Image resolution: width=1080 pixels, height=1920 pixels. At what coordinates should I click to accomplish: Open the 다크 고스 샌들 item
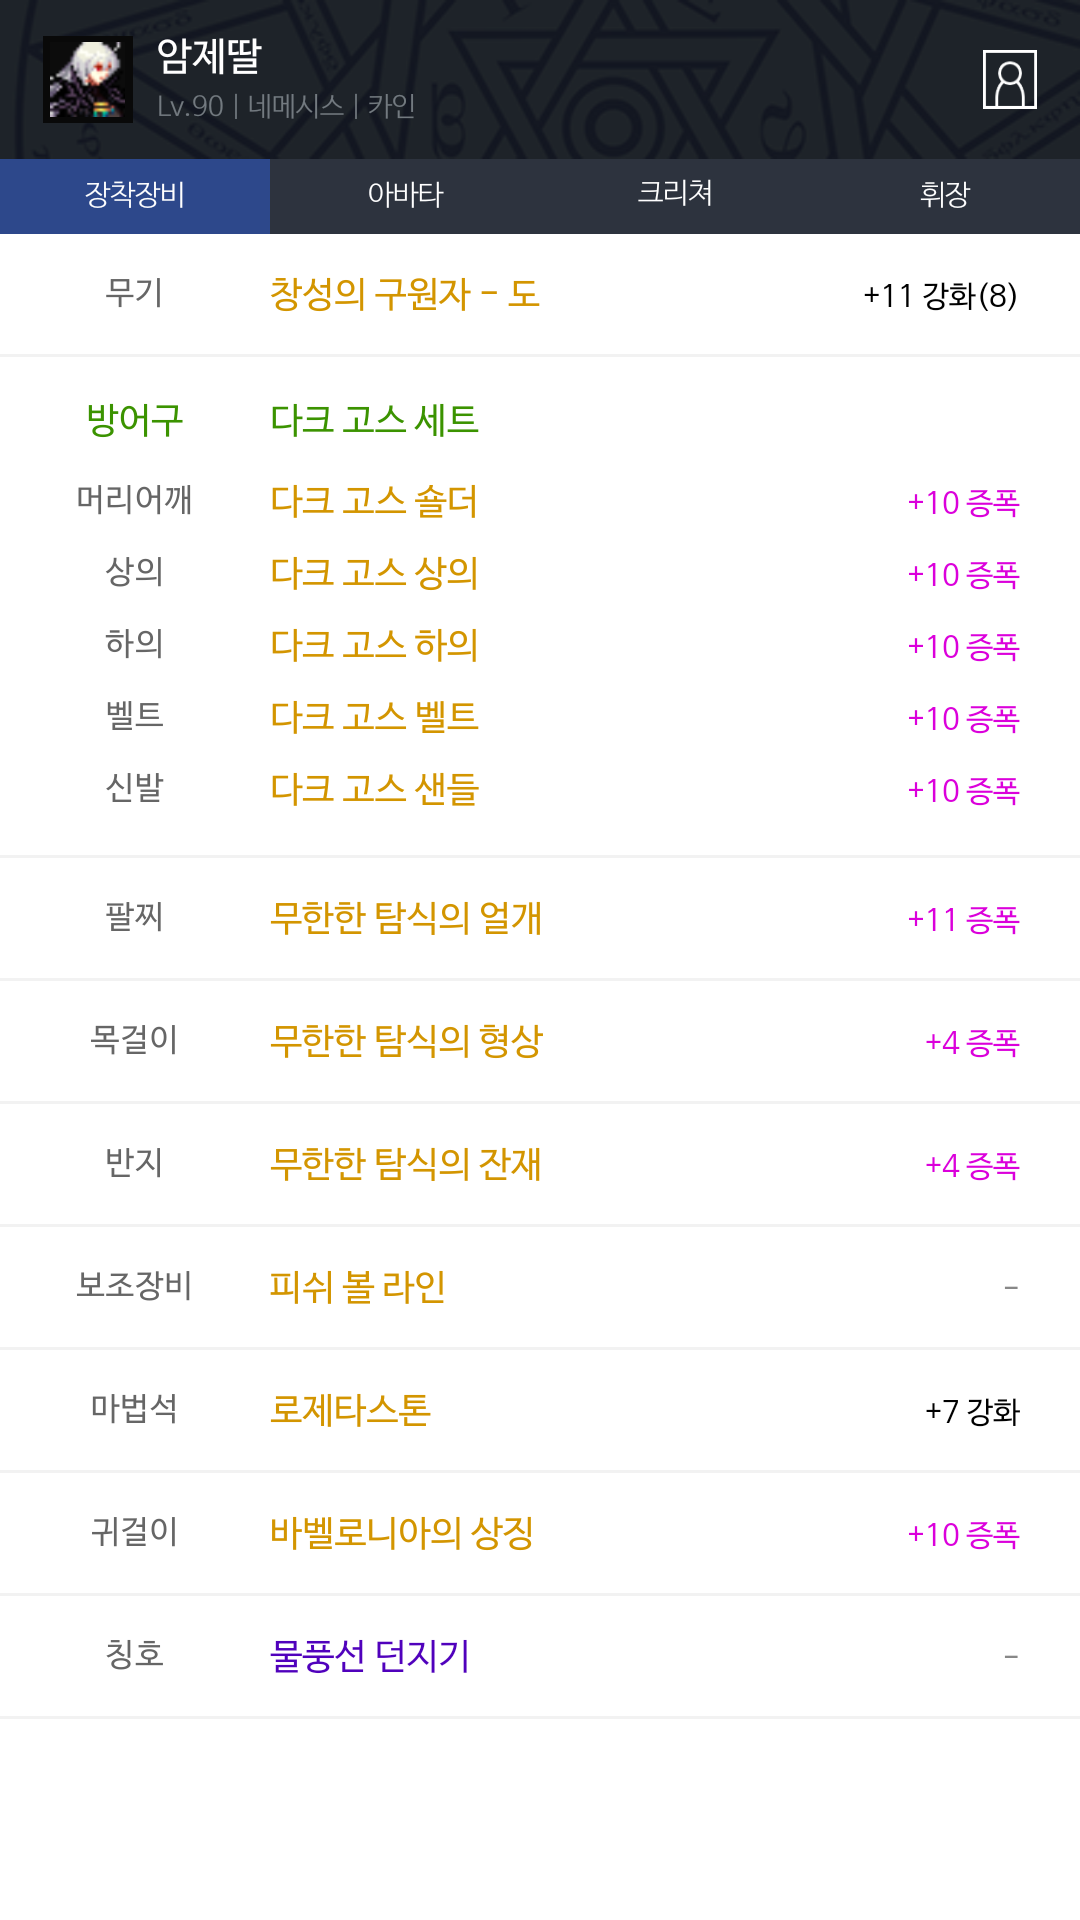pos(374,789)
